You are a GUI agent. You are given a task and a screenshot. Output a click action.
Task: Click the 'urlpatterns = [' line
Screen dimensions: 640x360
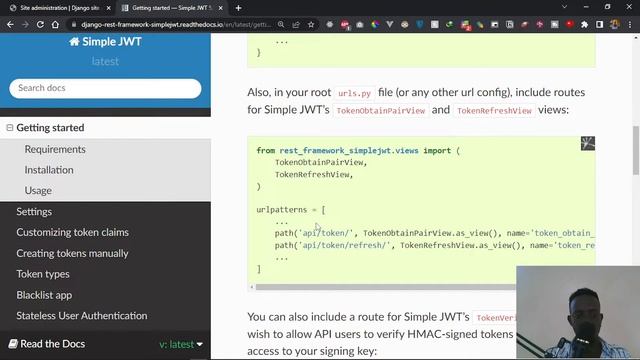click(x=291, y=210)
